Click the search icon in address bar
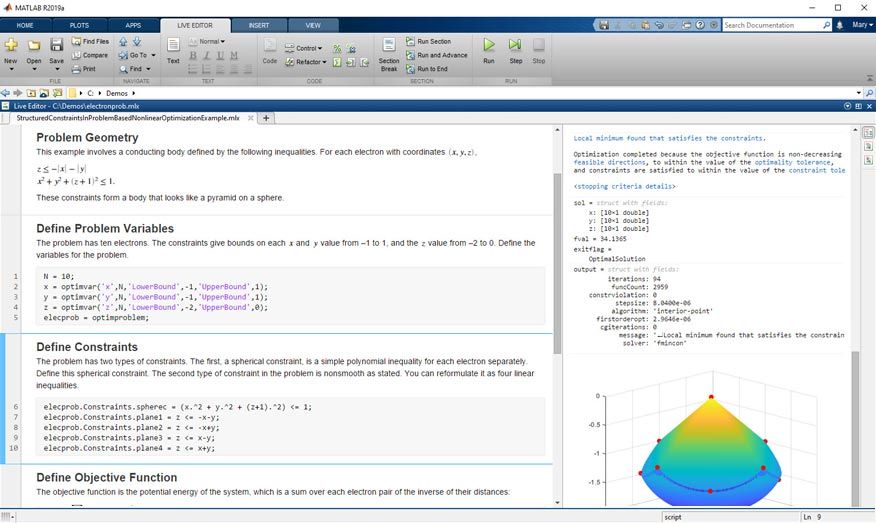This screenshot has height=523, width=876. point(869,93)
